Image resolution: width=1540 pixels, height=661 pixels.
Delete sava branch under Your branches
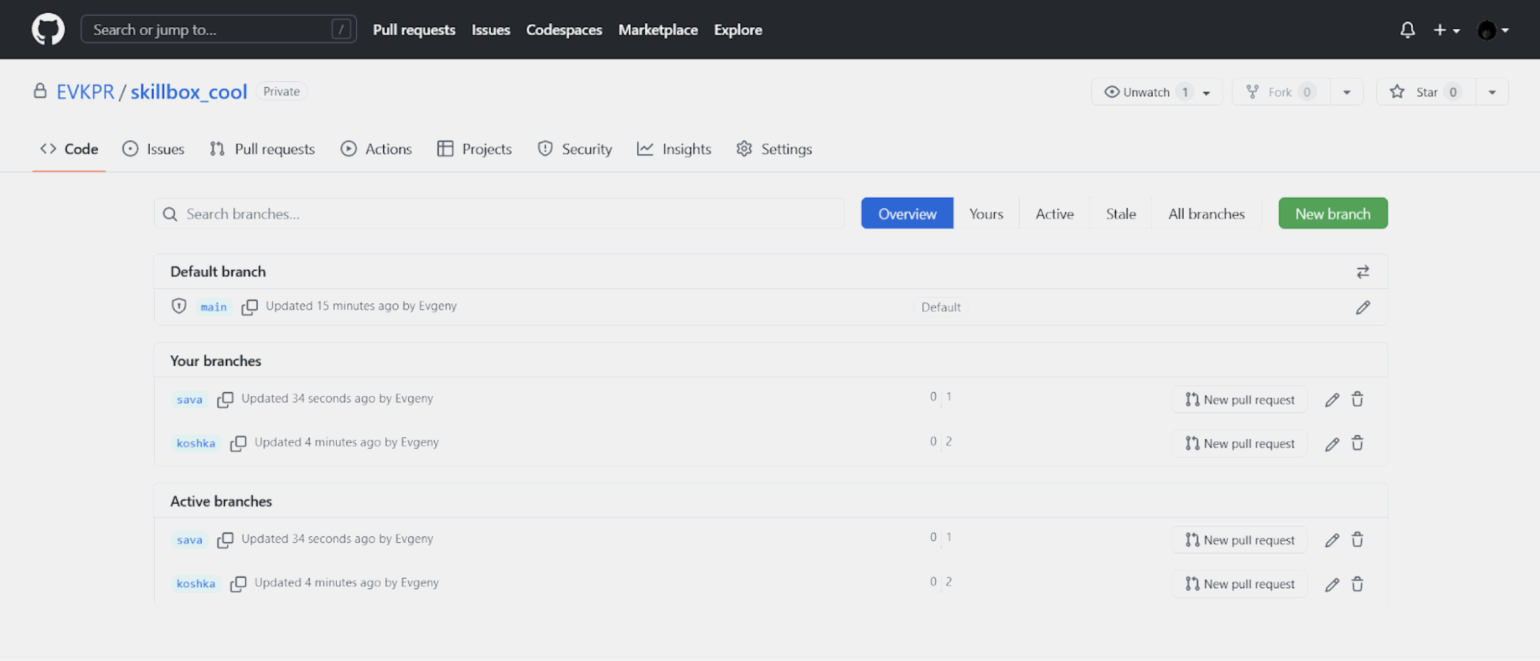coord(1357,400)
